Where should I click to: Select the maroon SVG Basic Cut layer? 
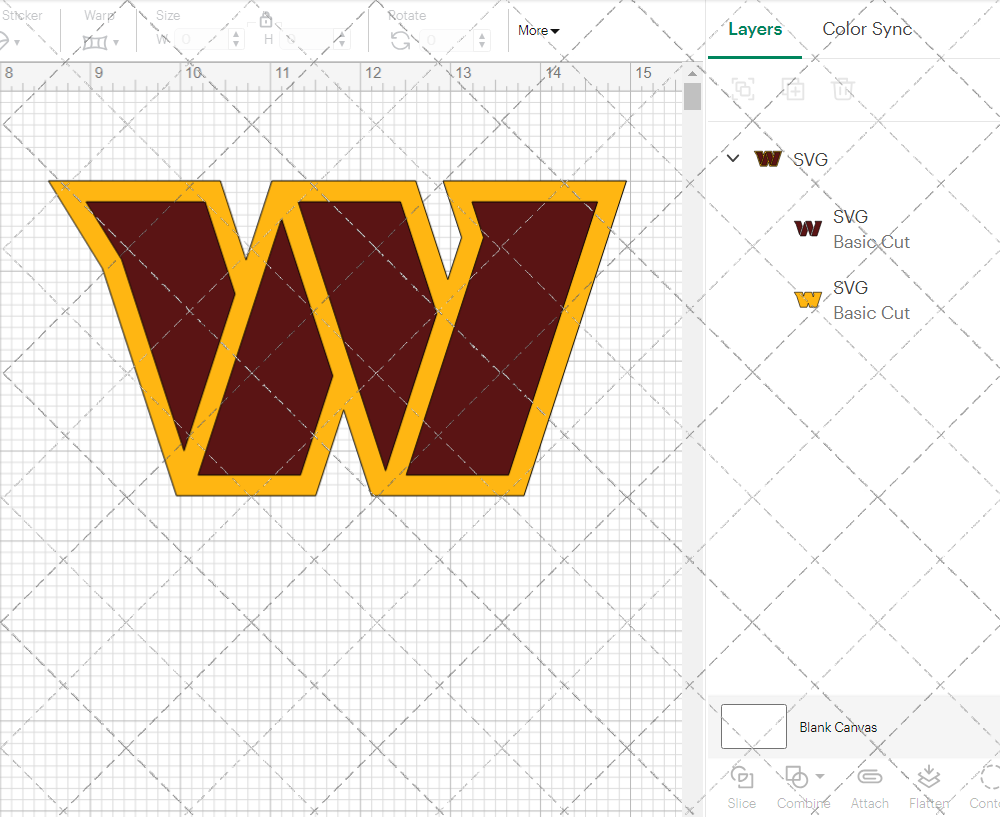pyautogui.click(x=850, y=229)
